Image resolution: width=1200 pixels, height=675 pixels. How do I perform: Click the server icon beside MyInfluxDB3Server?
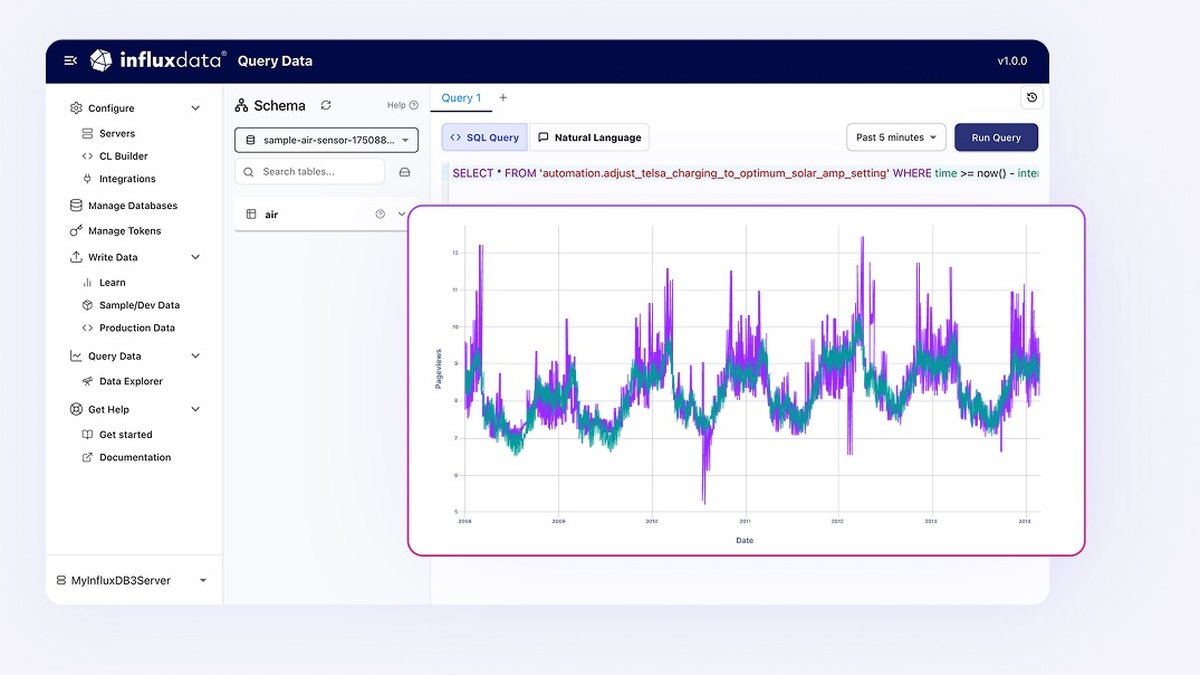(61, 580)
